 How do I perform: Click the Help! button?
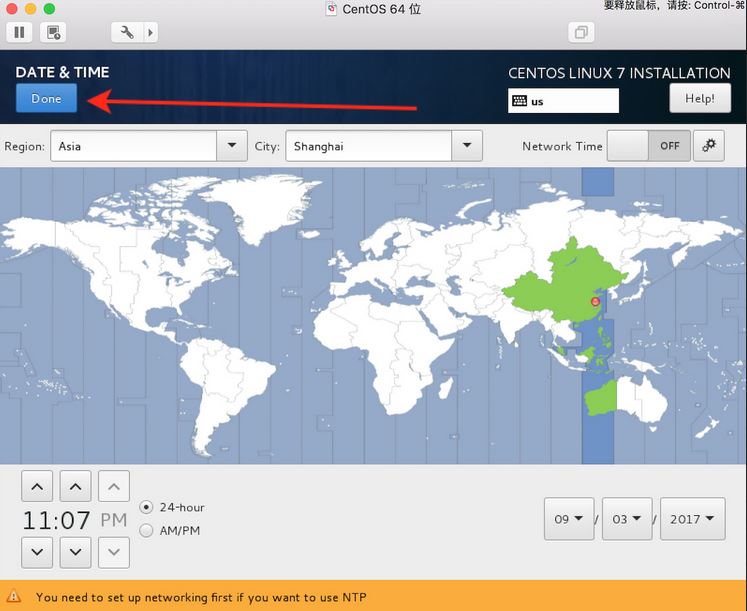[x=700, y=98]
